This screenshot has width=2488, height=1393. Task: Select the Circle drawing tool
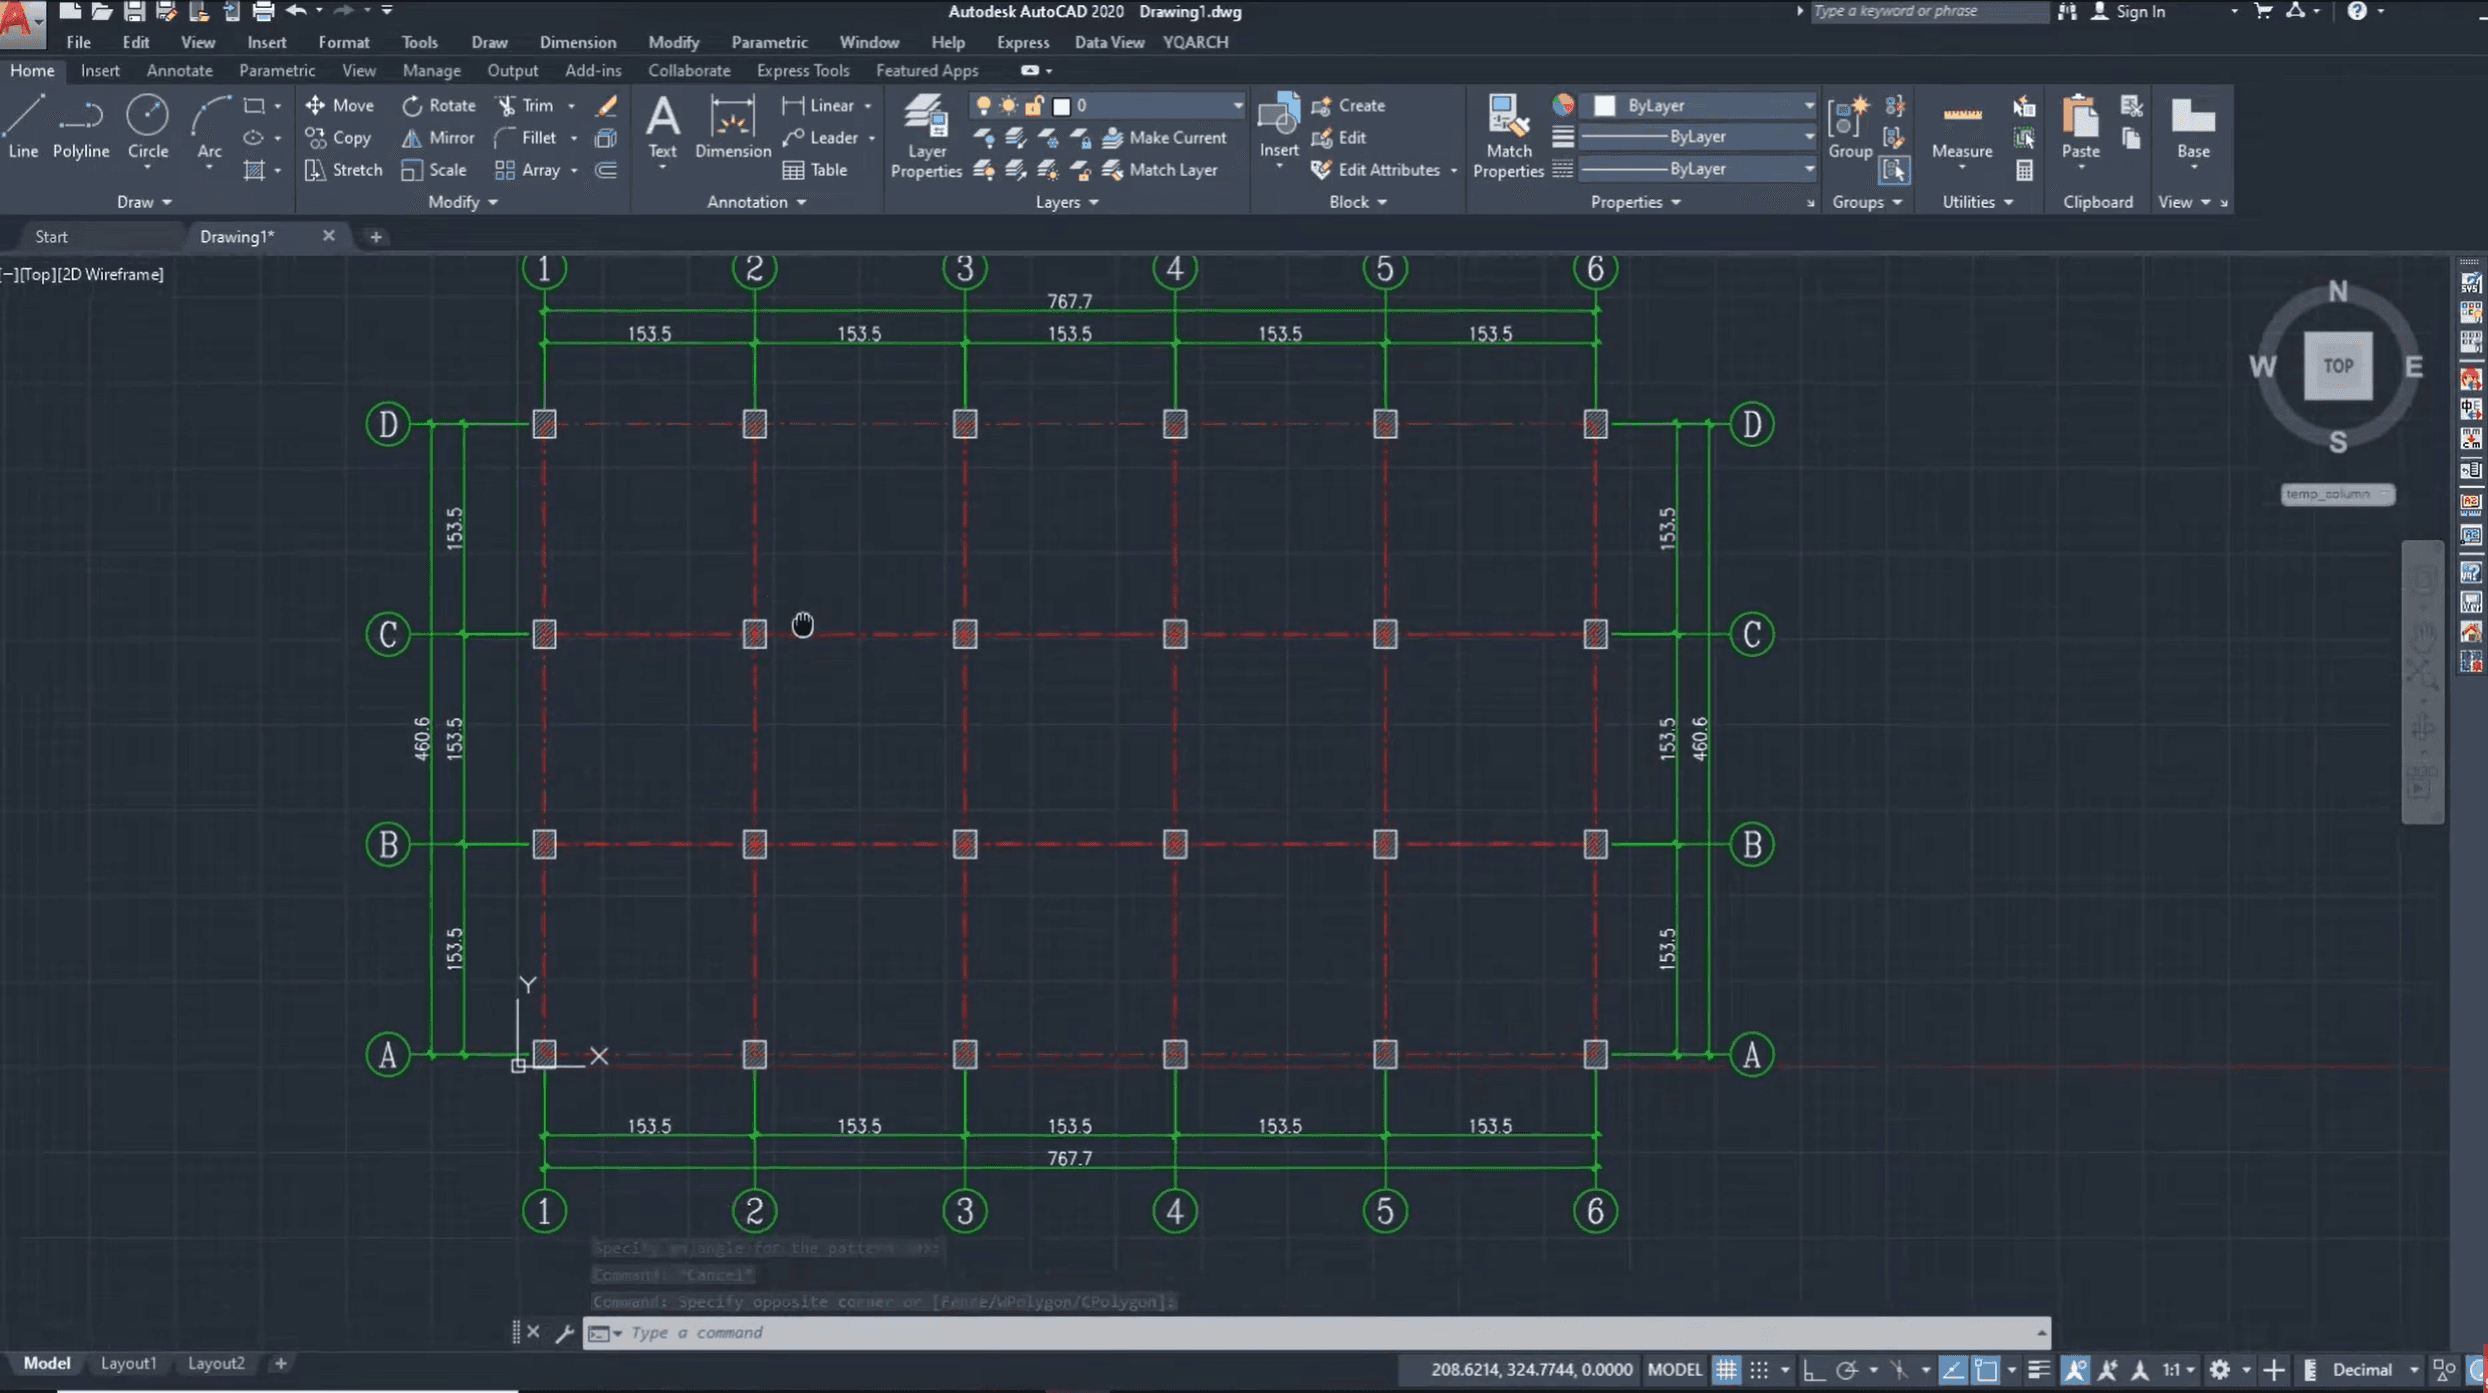(x=147, y=128)
